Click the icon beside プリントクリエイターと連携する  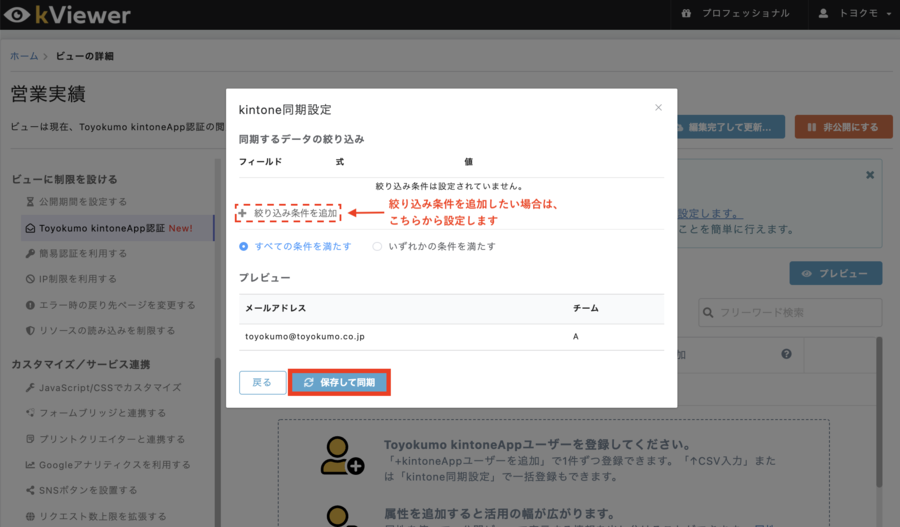(30, 439)
